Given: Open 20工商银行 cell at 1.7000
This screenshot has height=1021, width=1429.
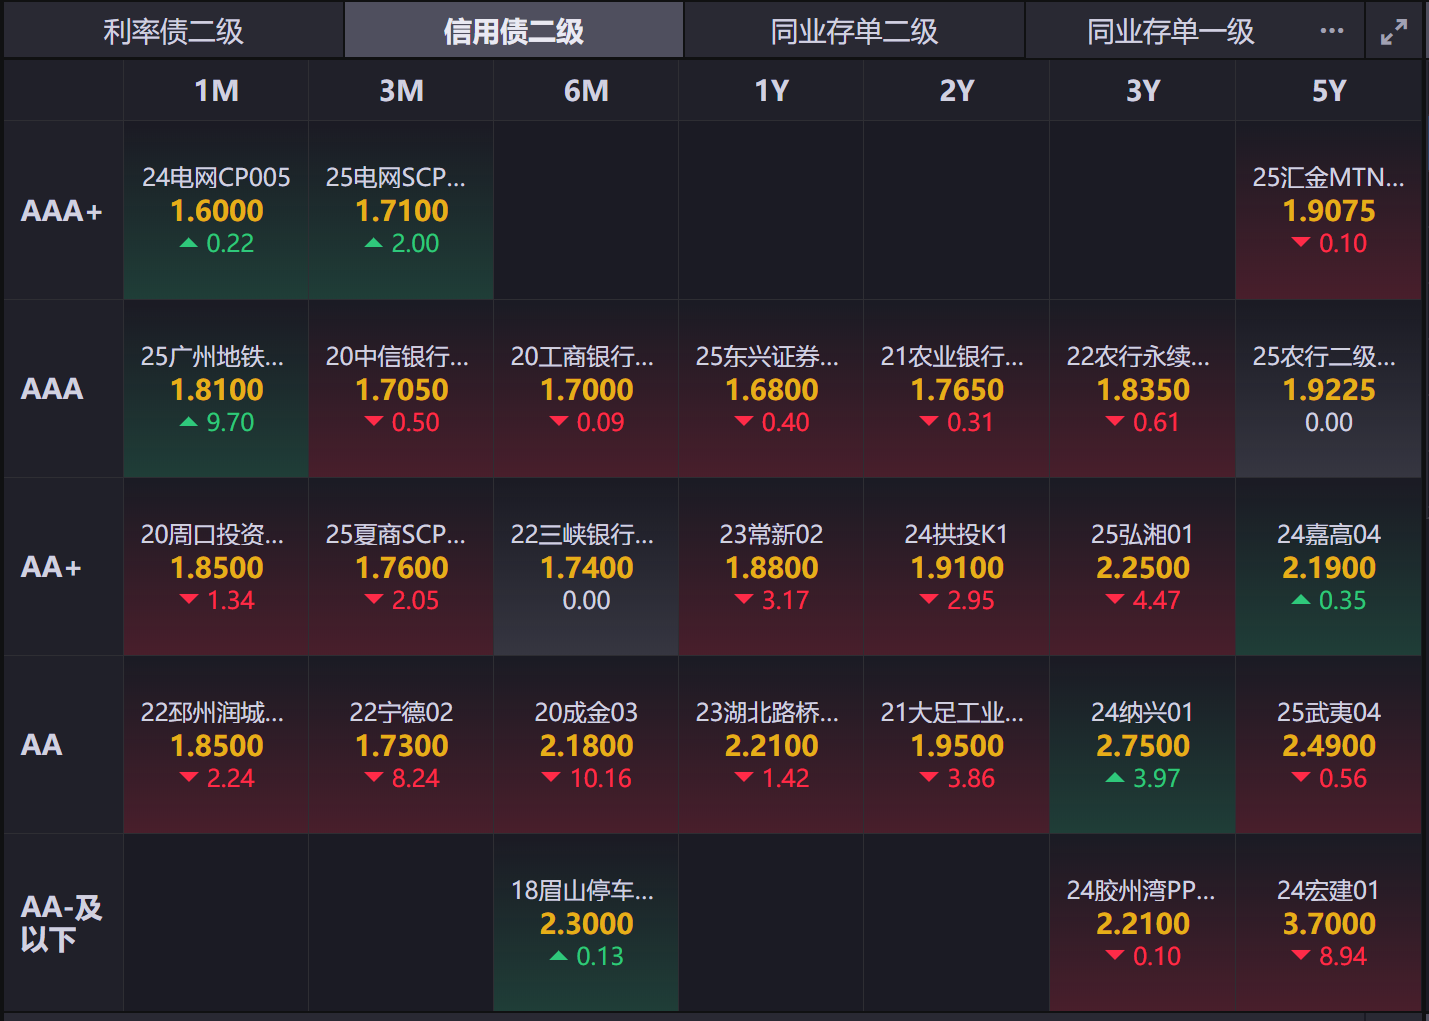Looking at the screenshot, I should [x=586, y=389].
